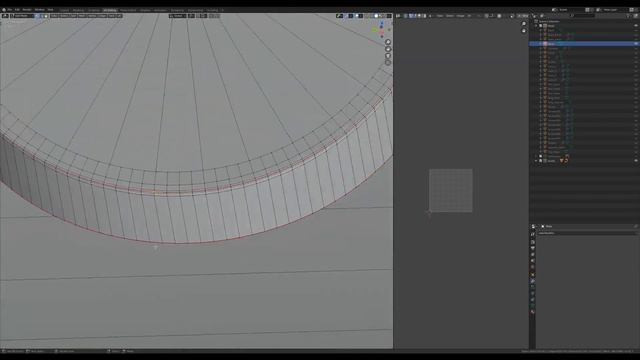
Task: Open the Tool properties tab
Action: [x=533, y=234]
